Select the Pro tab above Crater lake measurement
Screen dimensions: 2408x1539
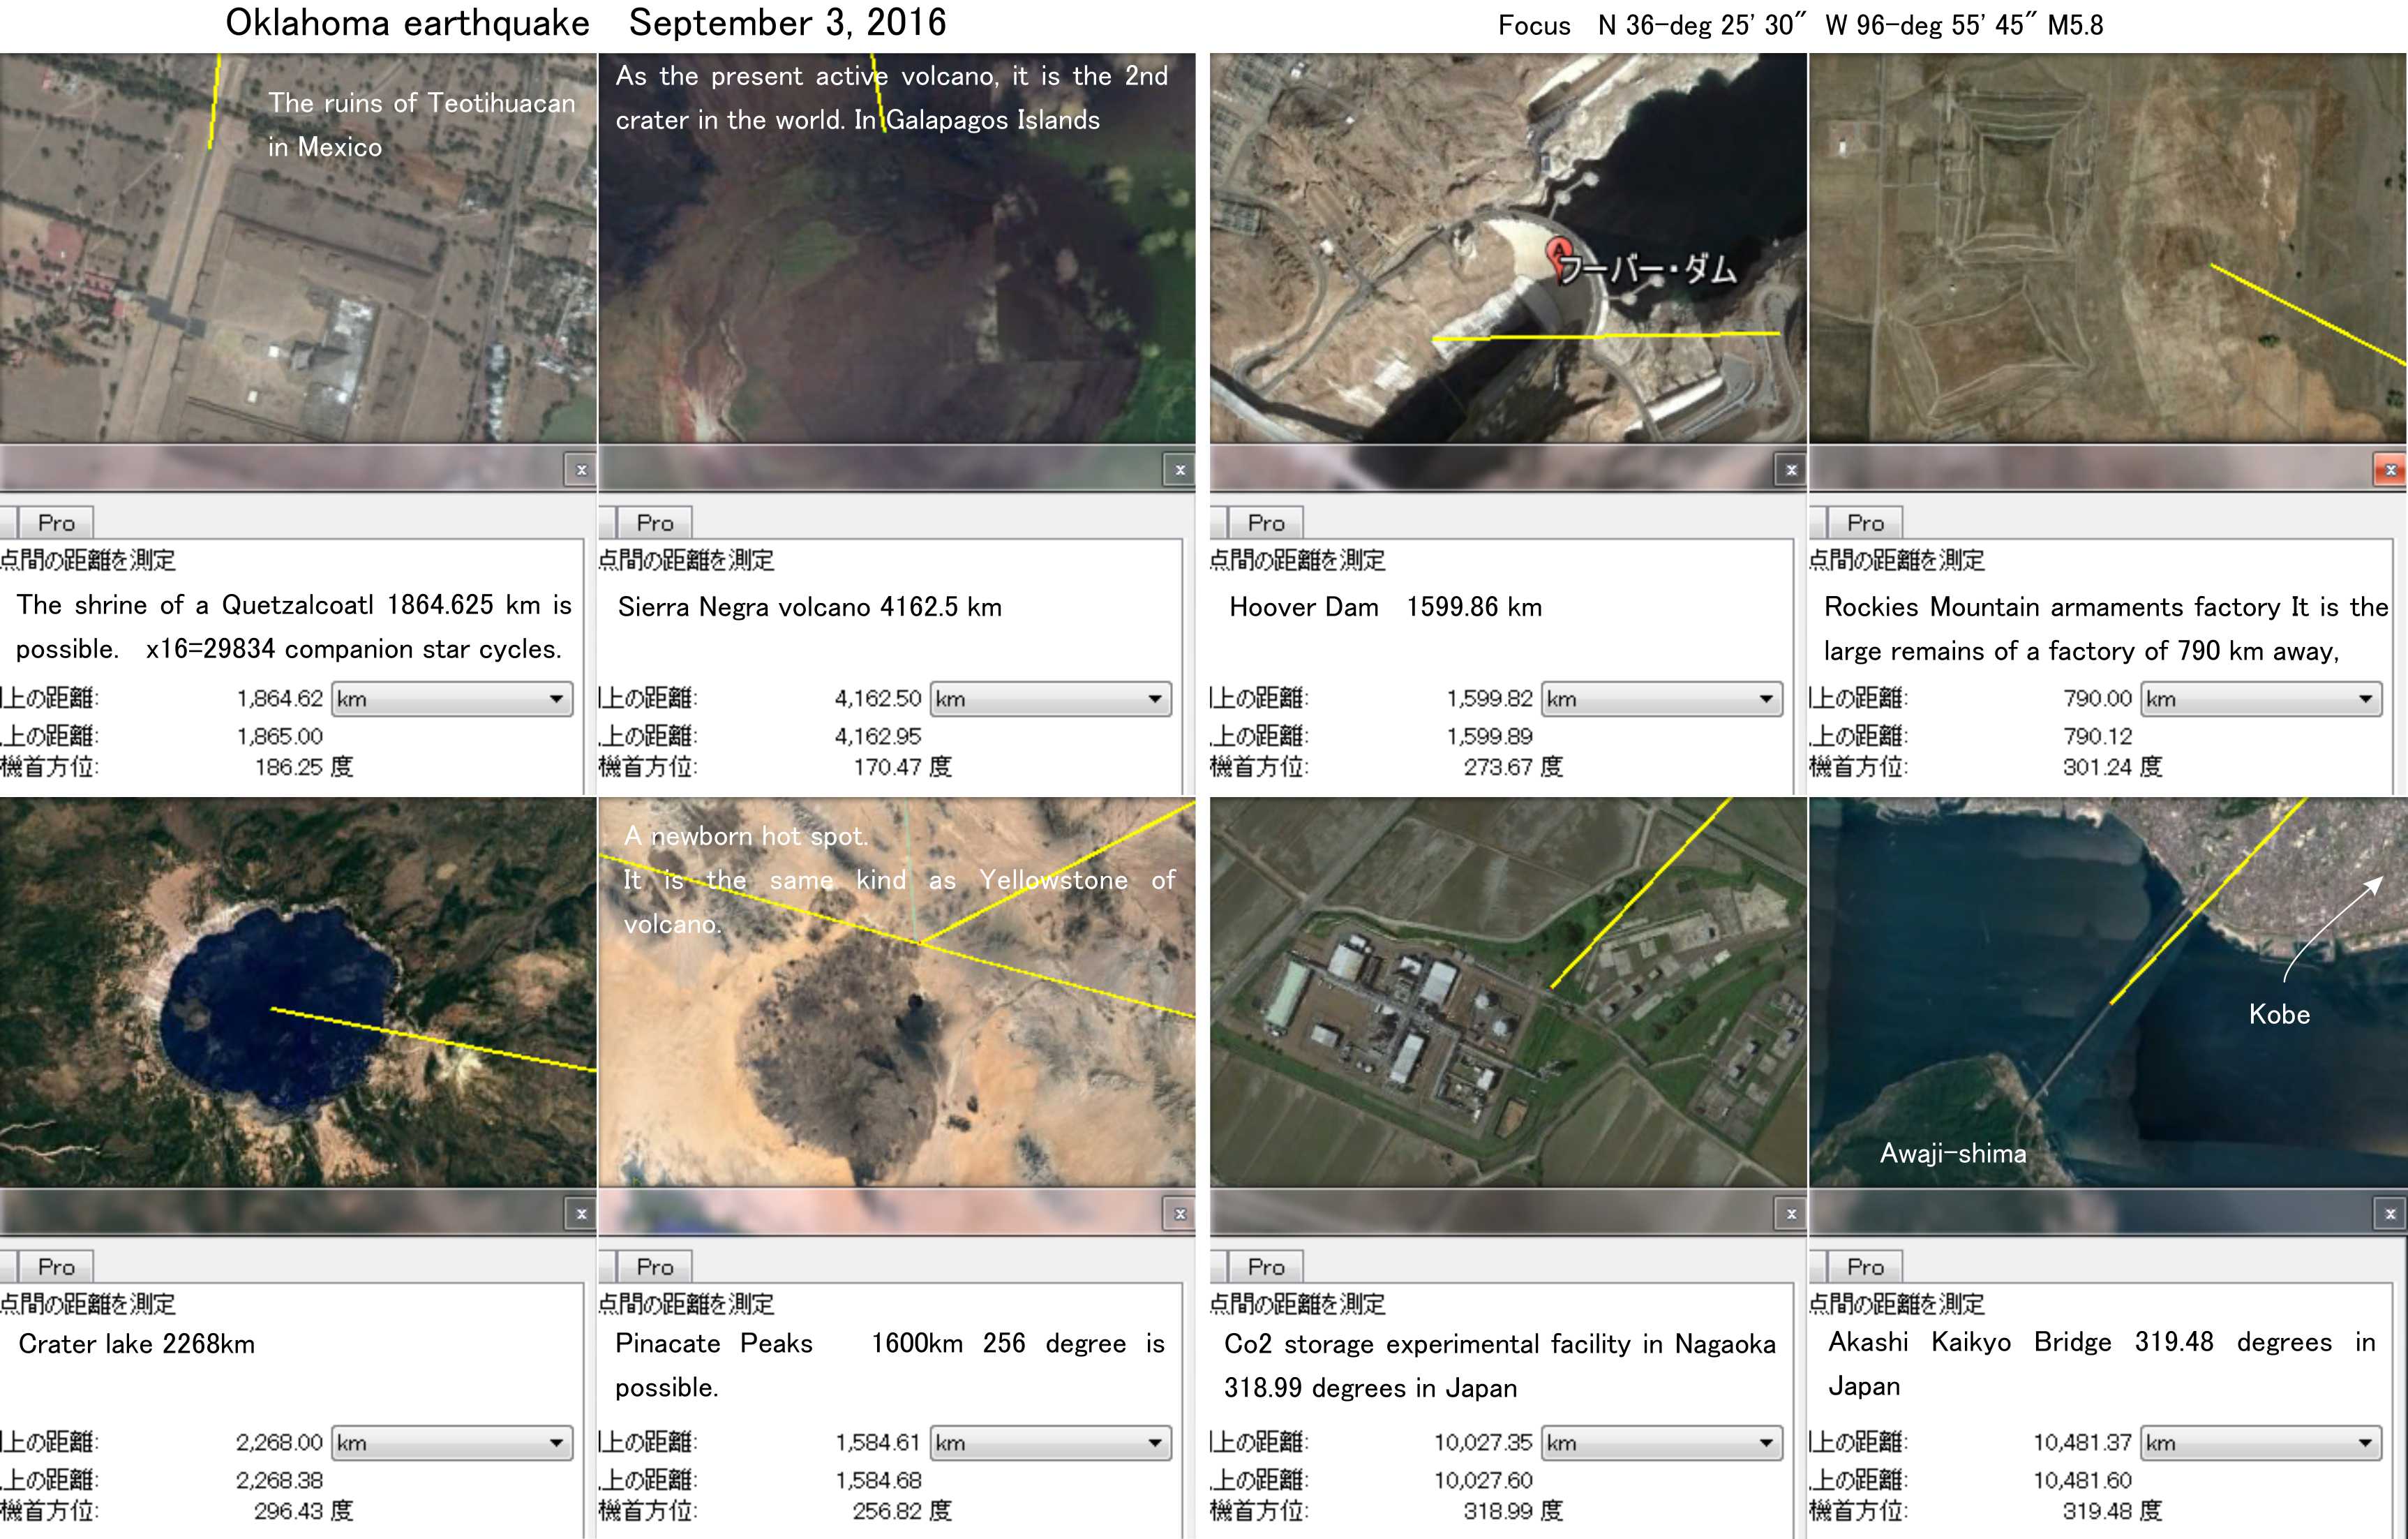(x=56, y=1267)
